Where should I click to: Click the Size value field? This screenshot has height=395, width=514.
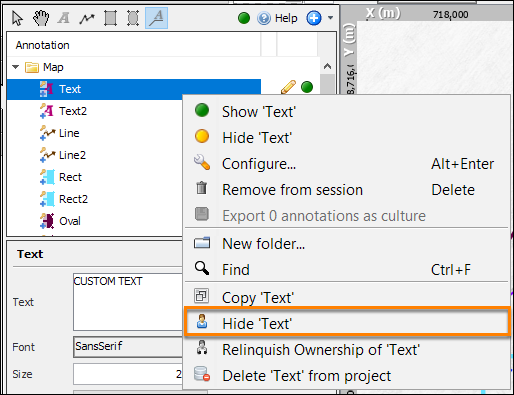pos(128,374)
